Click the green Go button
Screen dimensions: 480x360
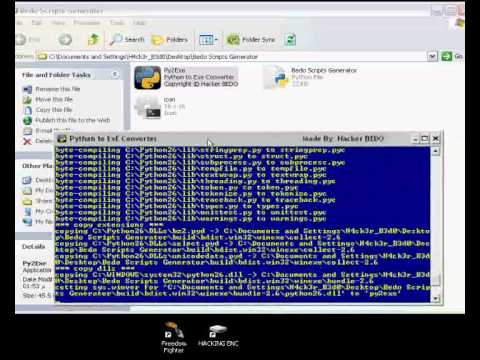coord(452,56)
